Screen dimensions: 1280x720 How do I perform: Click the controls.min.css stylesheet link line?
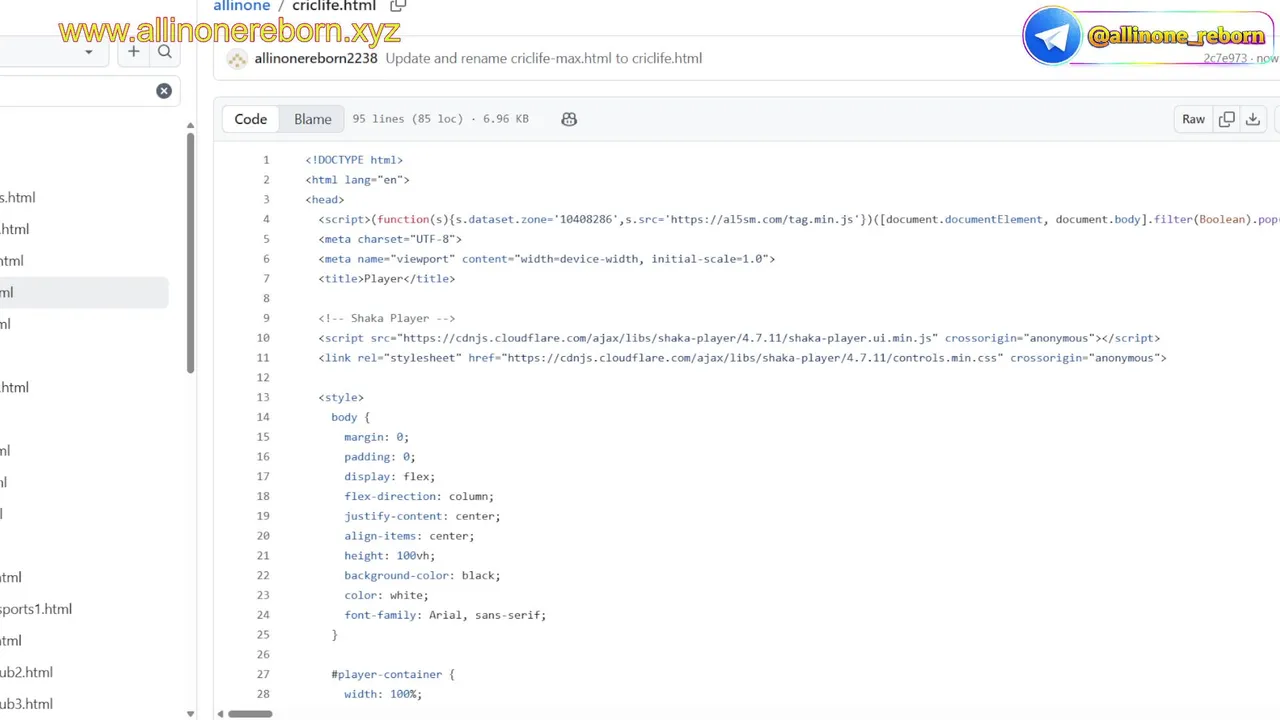click(742, 358)
